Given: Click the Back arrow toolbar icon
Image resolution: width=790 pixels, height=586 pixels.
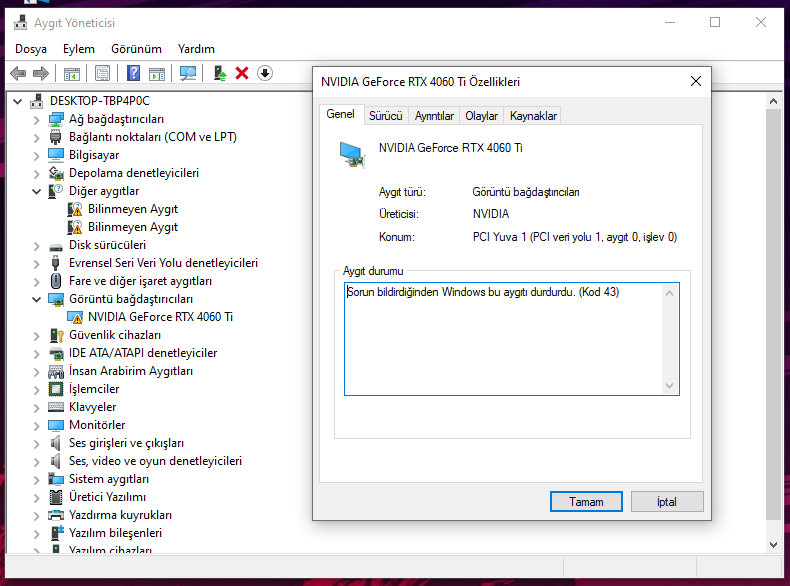Looking at the screenshot, I should point(18,74).
